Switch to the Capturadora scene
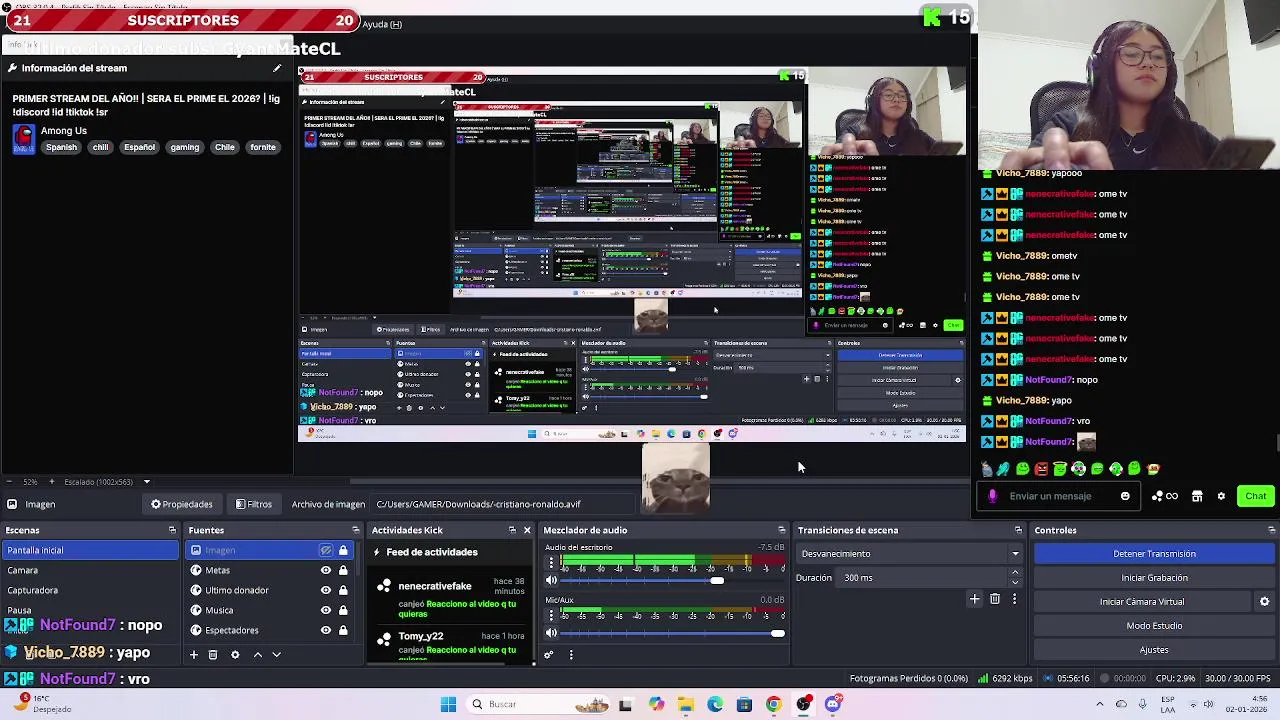This screenshot has width=1280, height=720. tap(90, 590)
